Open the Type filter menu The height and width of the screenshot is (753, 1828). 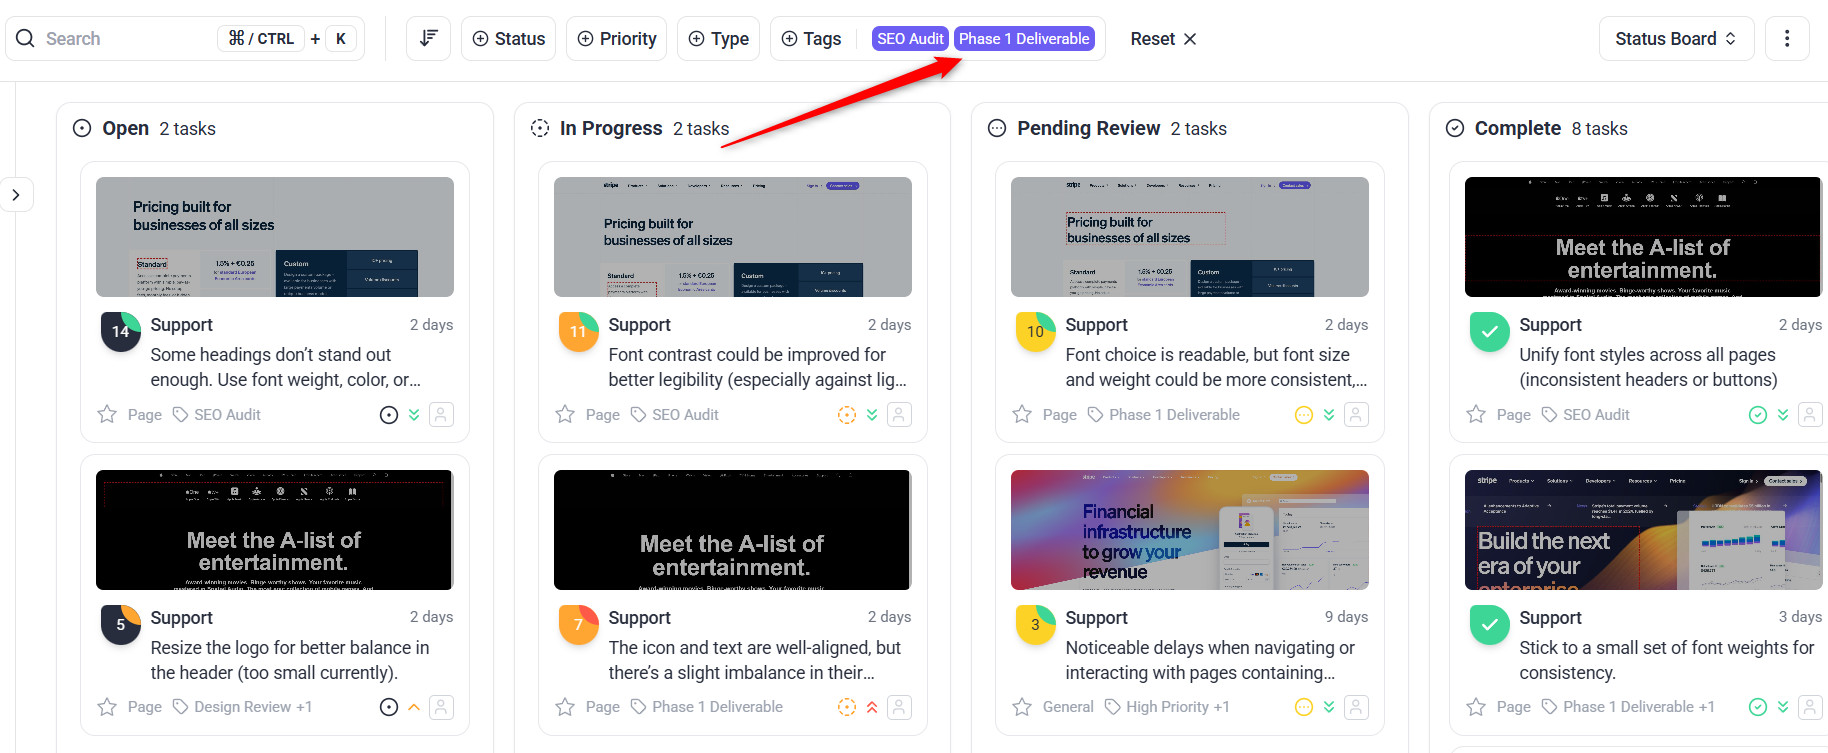pyautogui.click(x=718, y=39)
